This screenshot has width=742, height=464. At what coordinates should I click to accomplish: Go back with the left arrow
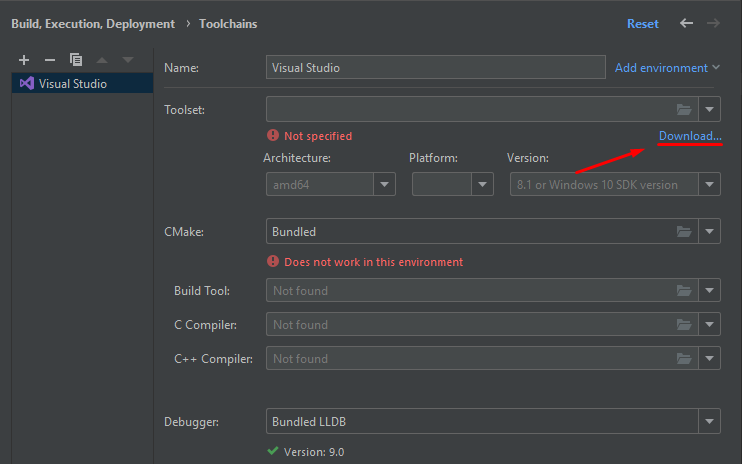tap(686, 23)
